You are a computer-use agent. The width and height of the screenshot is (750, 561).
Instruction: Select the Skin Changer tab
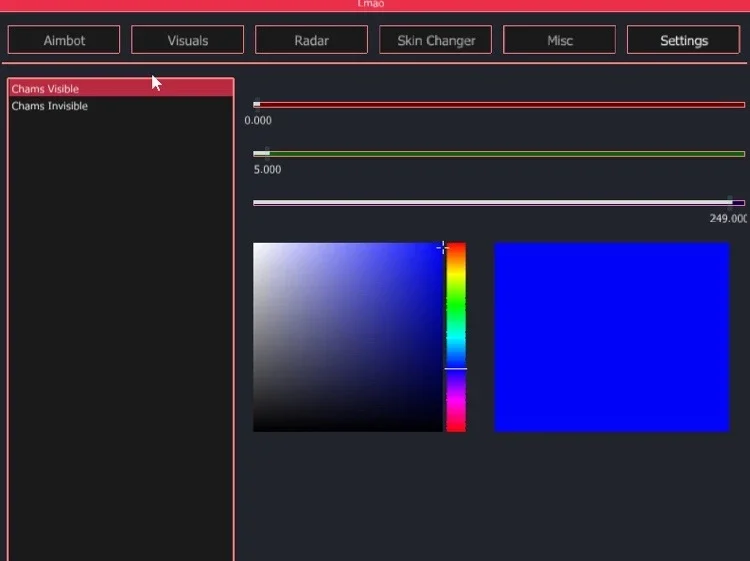pyautogui.click(x=435, y=40)
